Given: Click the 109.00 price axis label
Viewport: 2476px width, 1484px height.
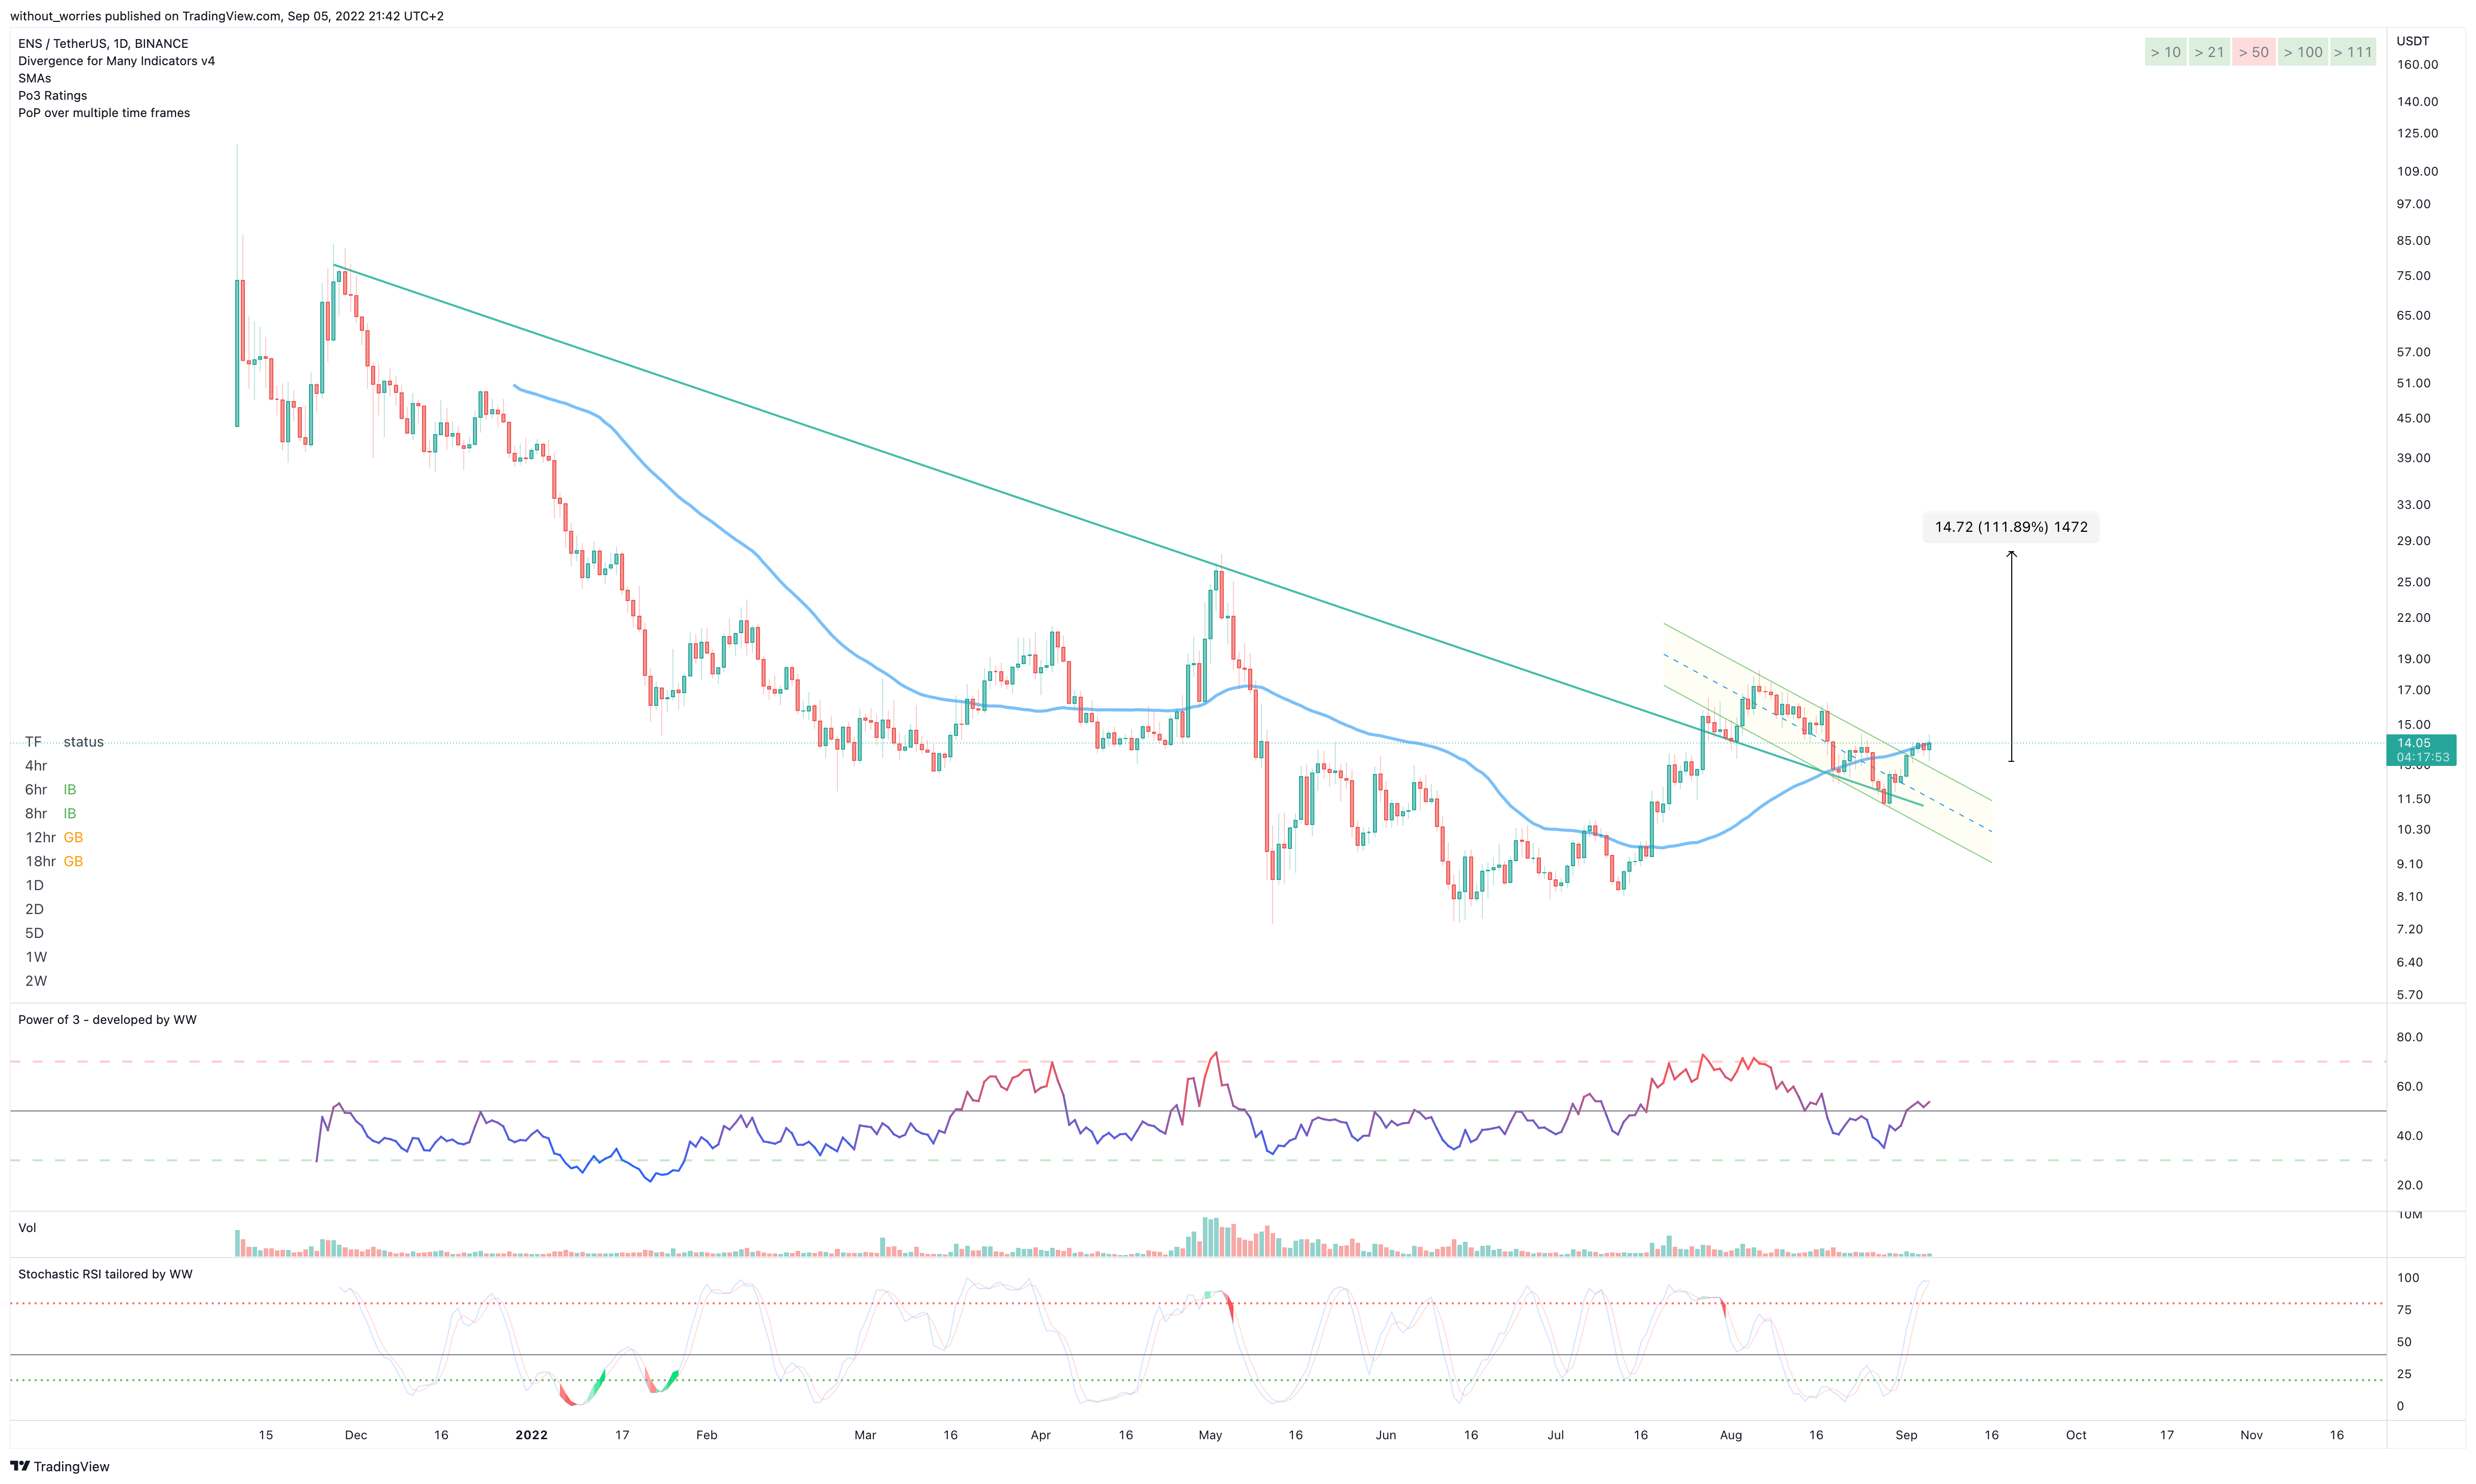Looking at the screenshot, I should (x=2417, y=172).
